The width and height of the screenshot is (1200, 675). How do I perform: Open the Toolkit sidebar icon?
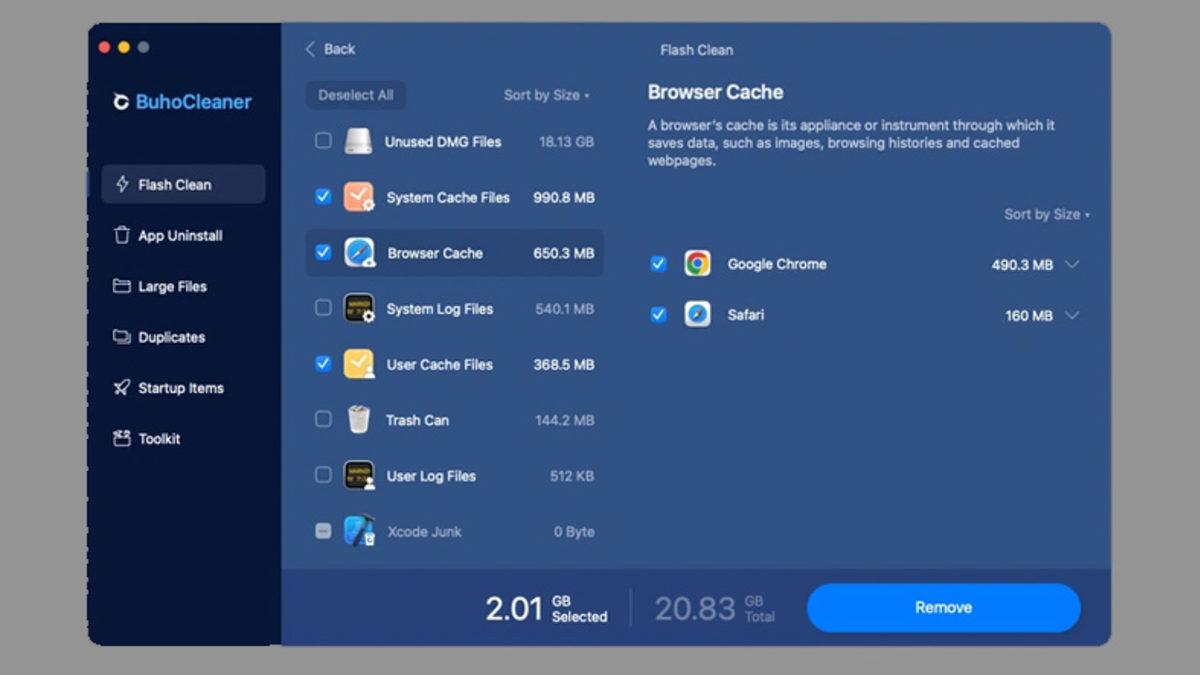coord(121,438)
